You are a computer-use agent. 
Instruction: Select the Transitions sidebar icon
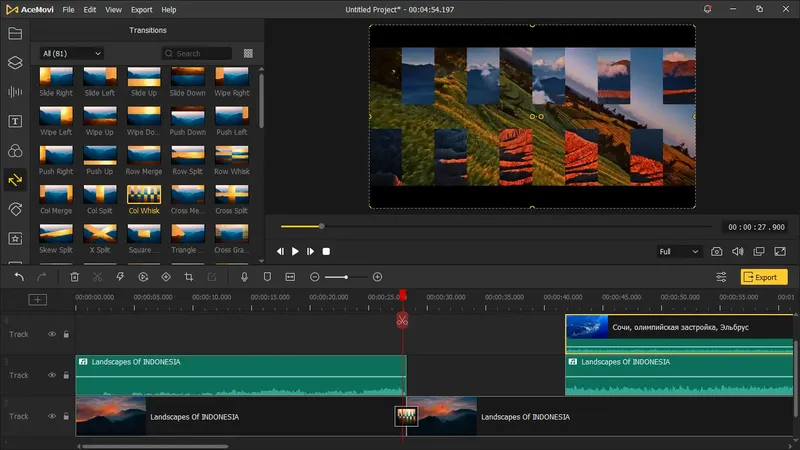tap(15, 180)
